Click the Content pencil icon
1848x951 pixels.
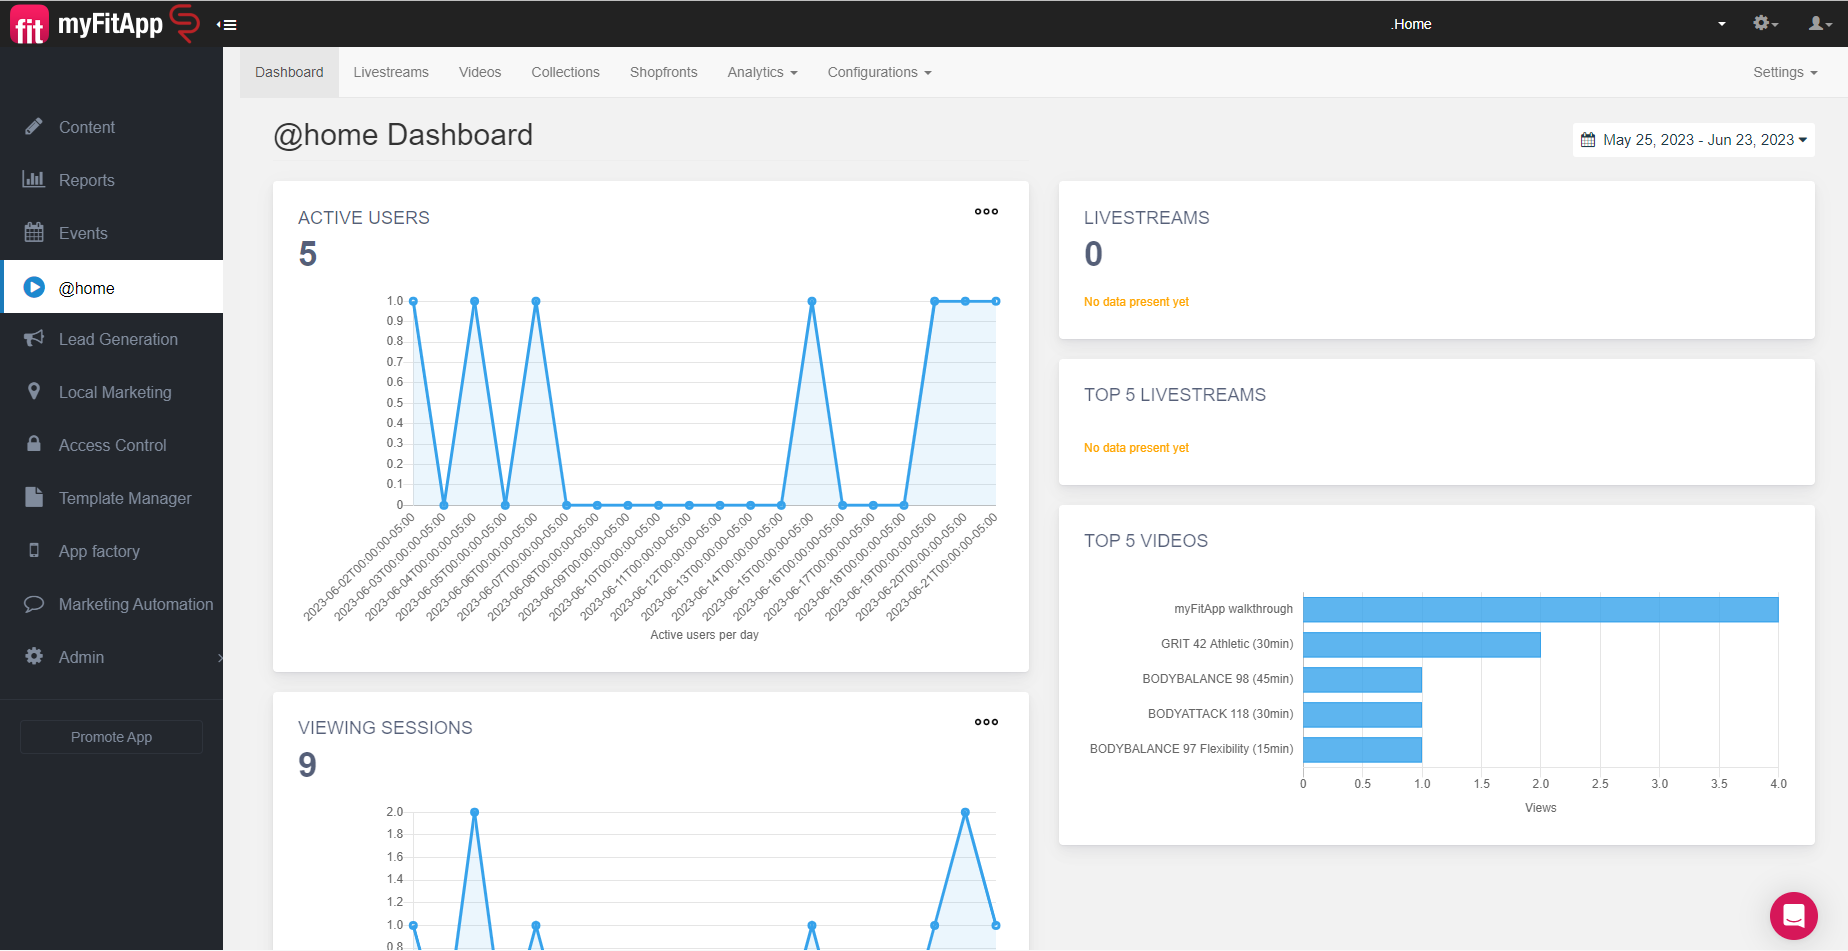pos(34,127)
